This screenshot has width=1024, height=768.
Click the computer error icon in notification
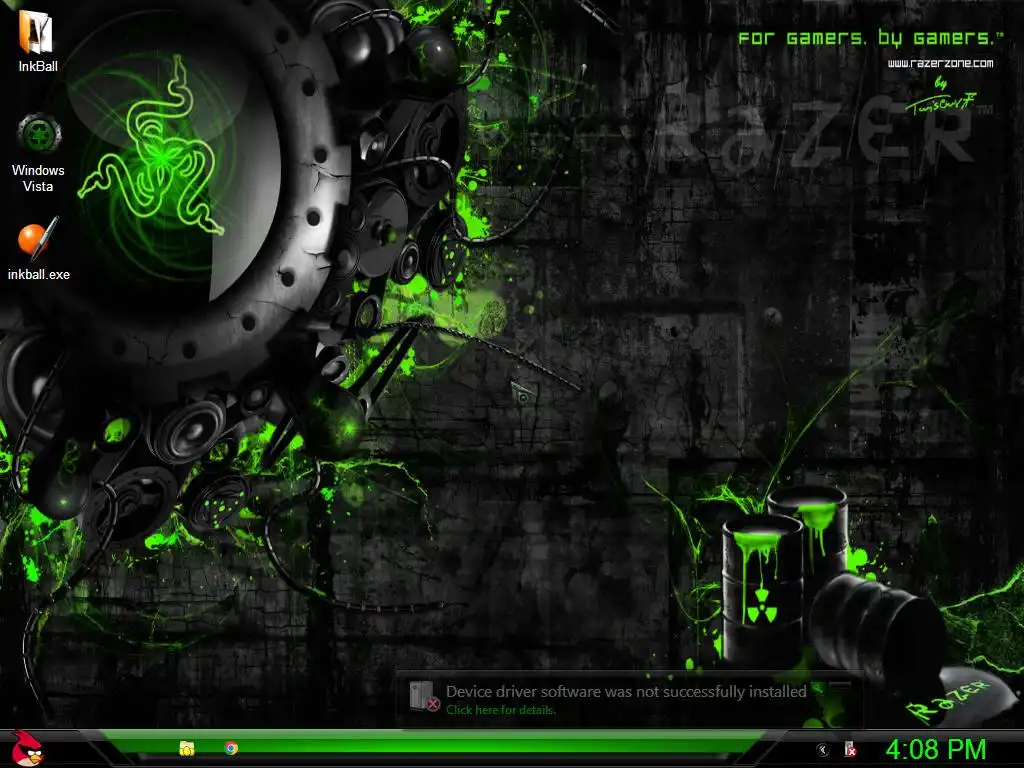tap(424, 696)
